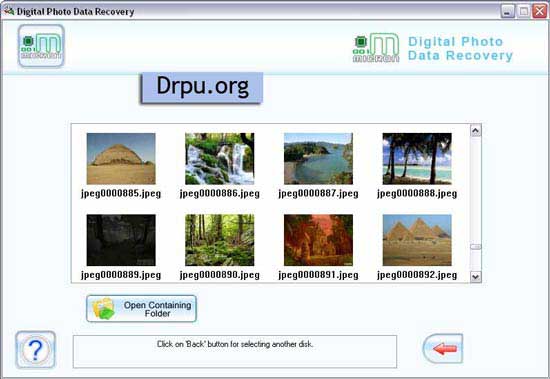Click the filename label jpeg0000892.jpeg
This screenshot has width=550, height=379.
pyautogui.click(x=417, y=275)
